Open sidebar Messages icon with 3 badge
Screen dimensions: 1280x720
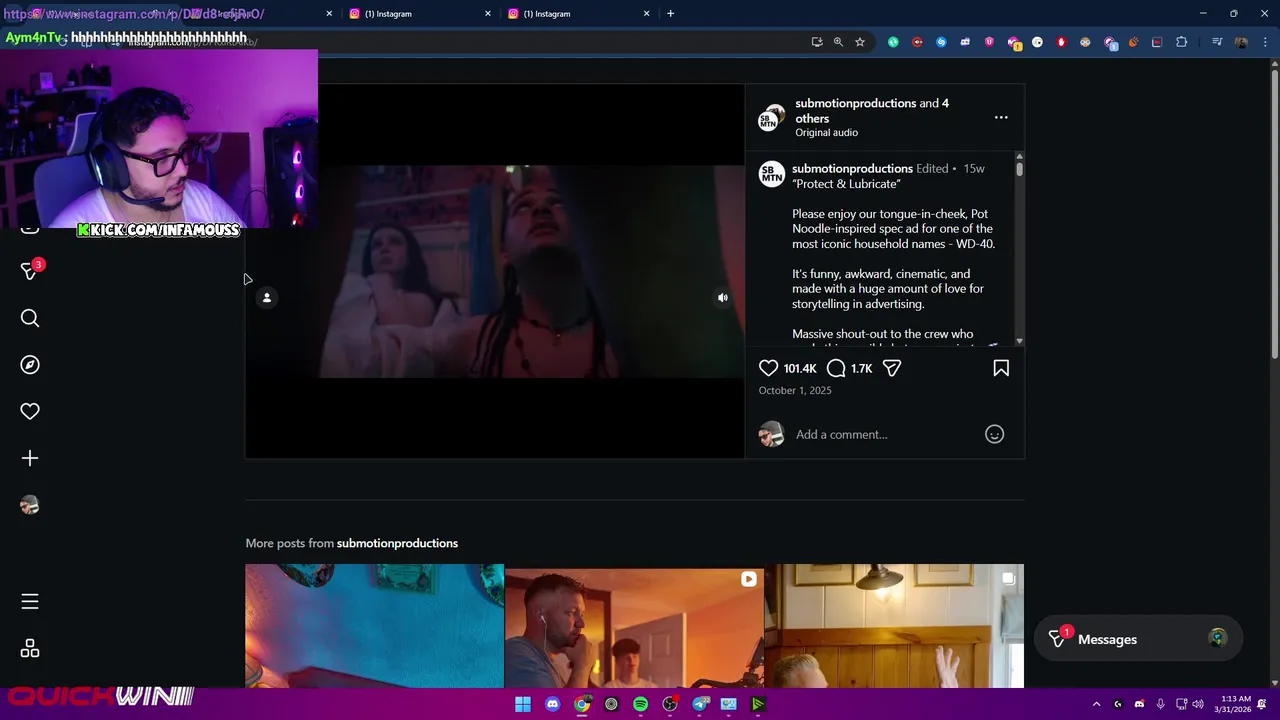(30, 271)
